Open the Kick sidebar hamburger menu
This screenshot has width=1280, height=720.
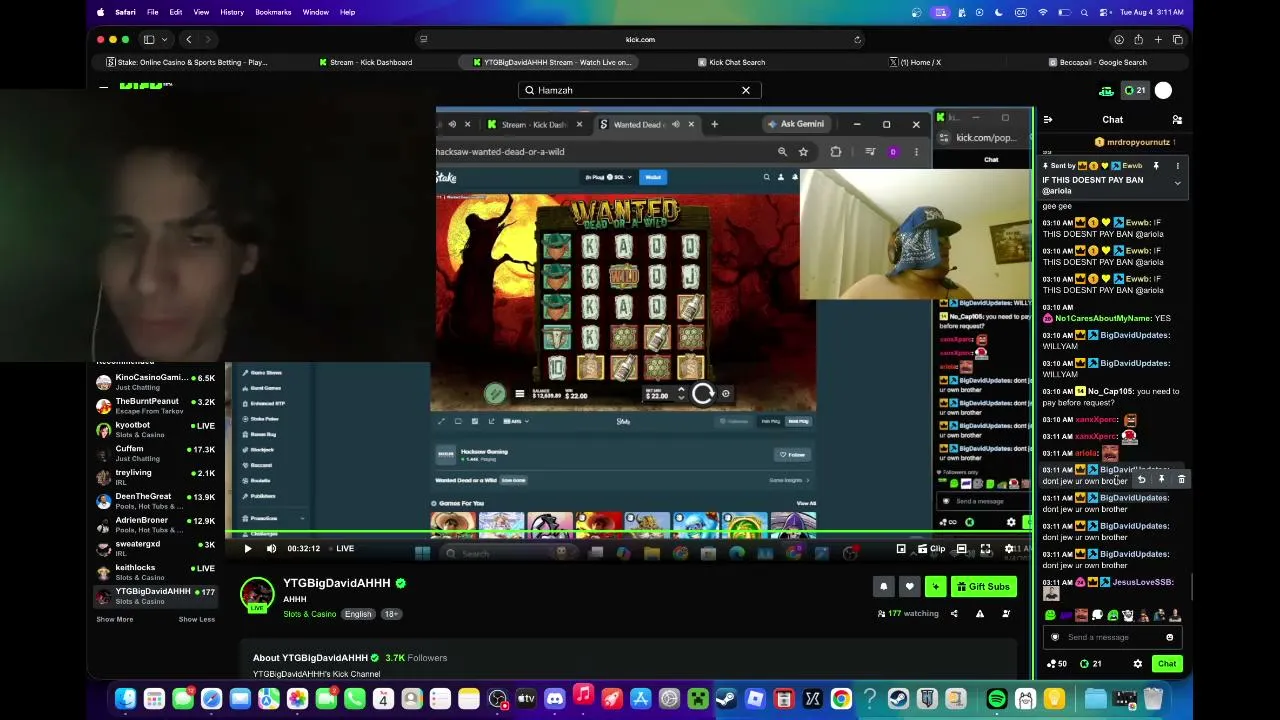pyautogui.click(x=104, y=88)
